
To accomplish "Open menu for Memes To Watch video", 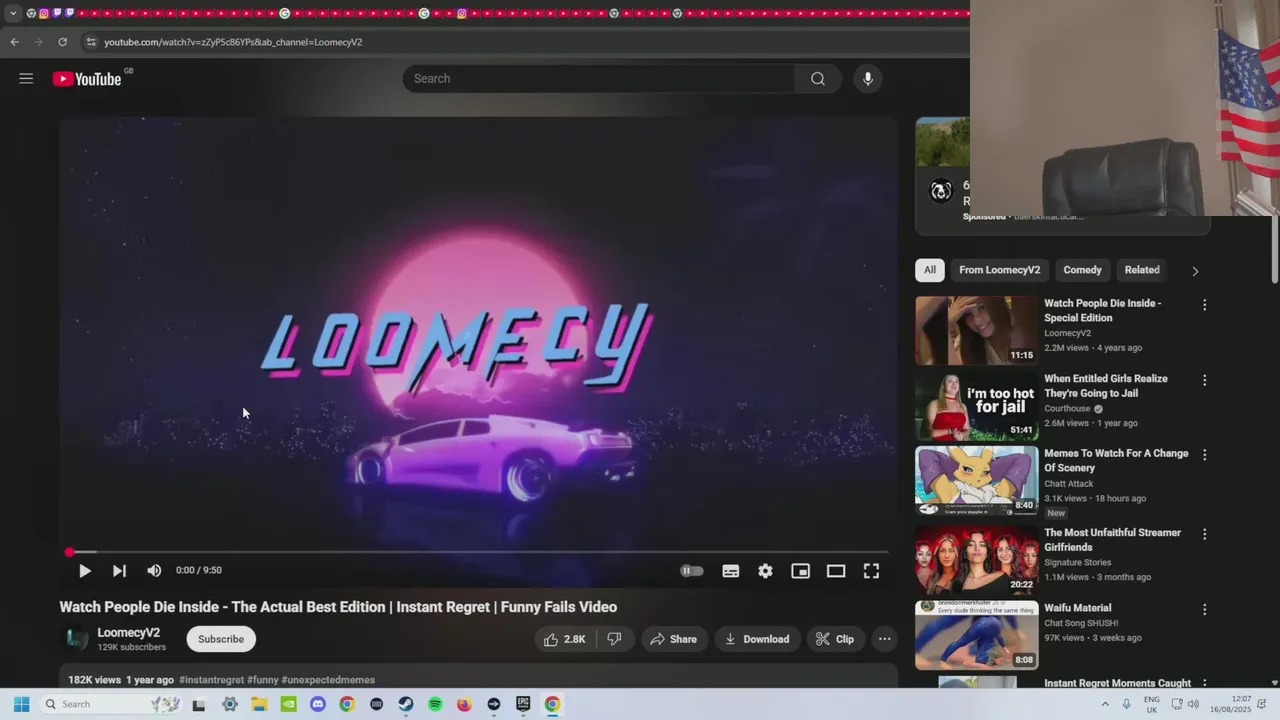I will 1204,455.
